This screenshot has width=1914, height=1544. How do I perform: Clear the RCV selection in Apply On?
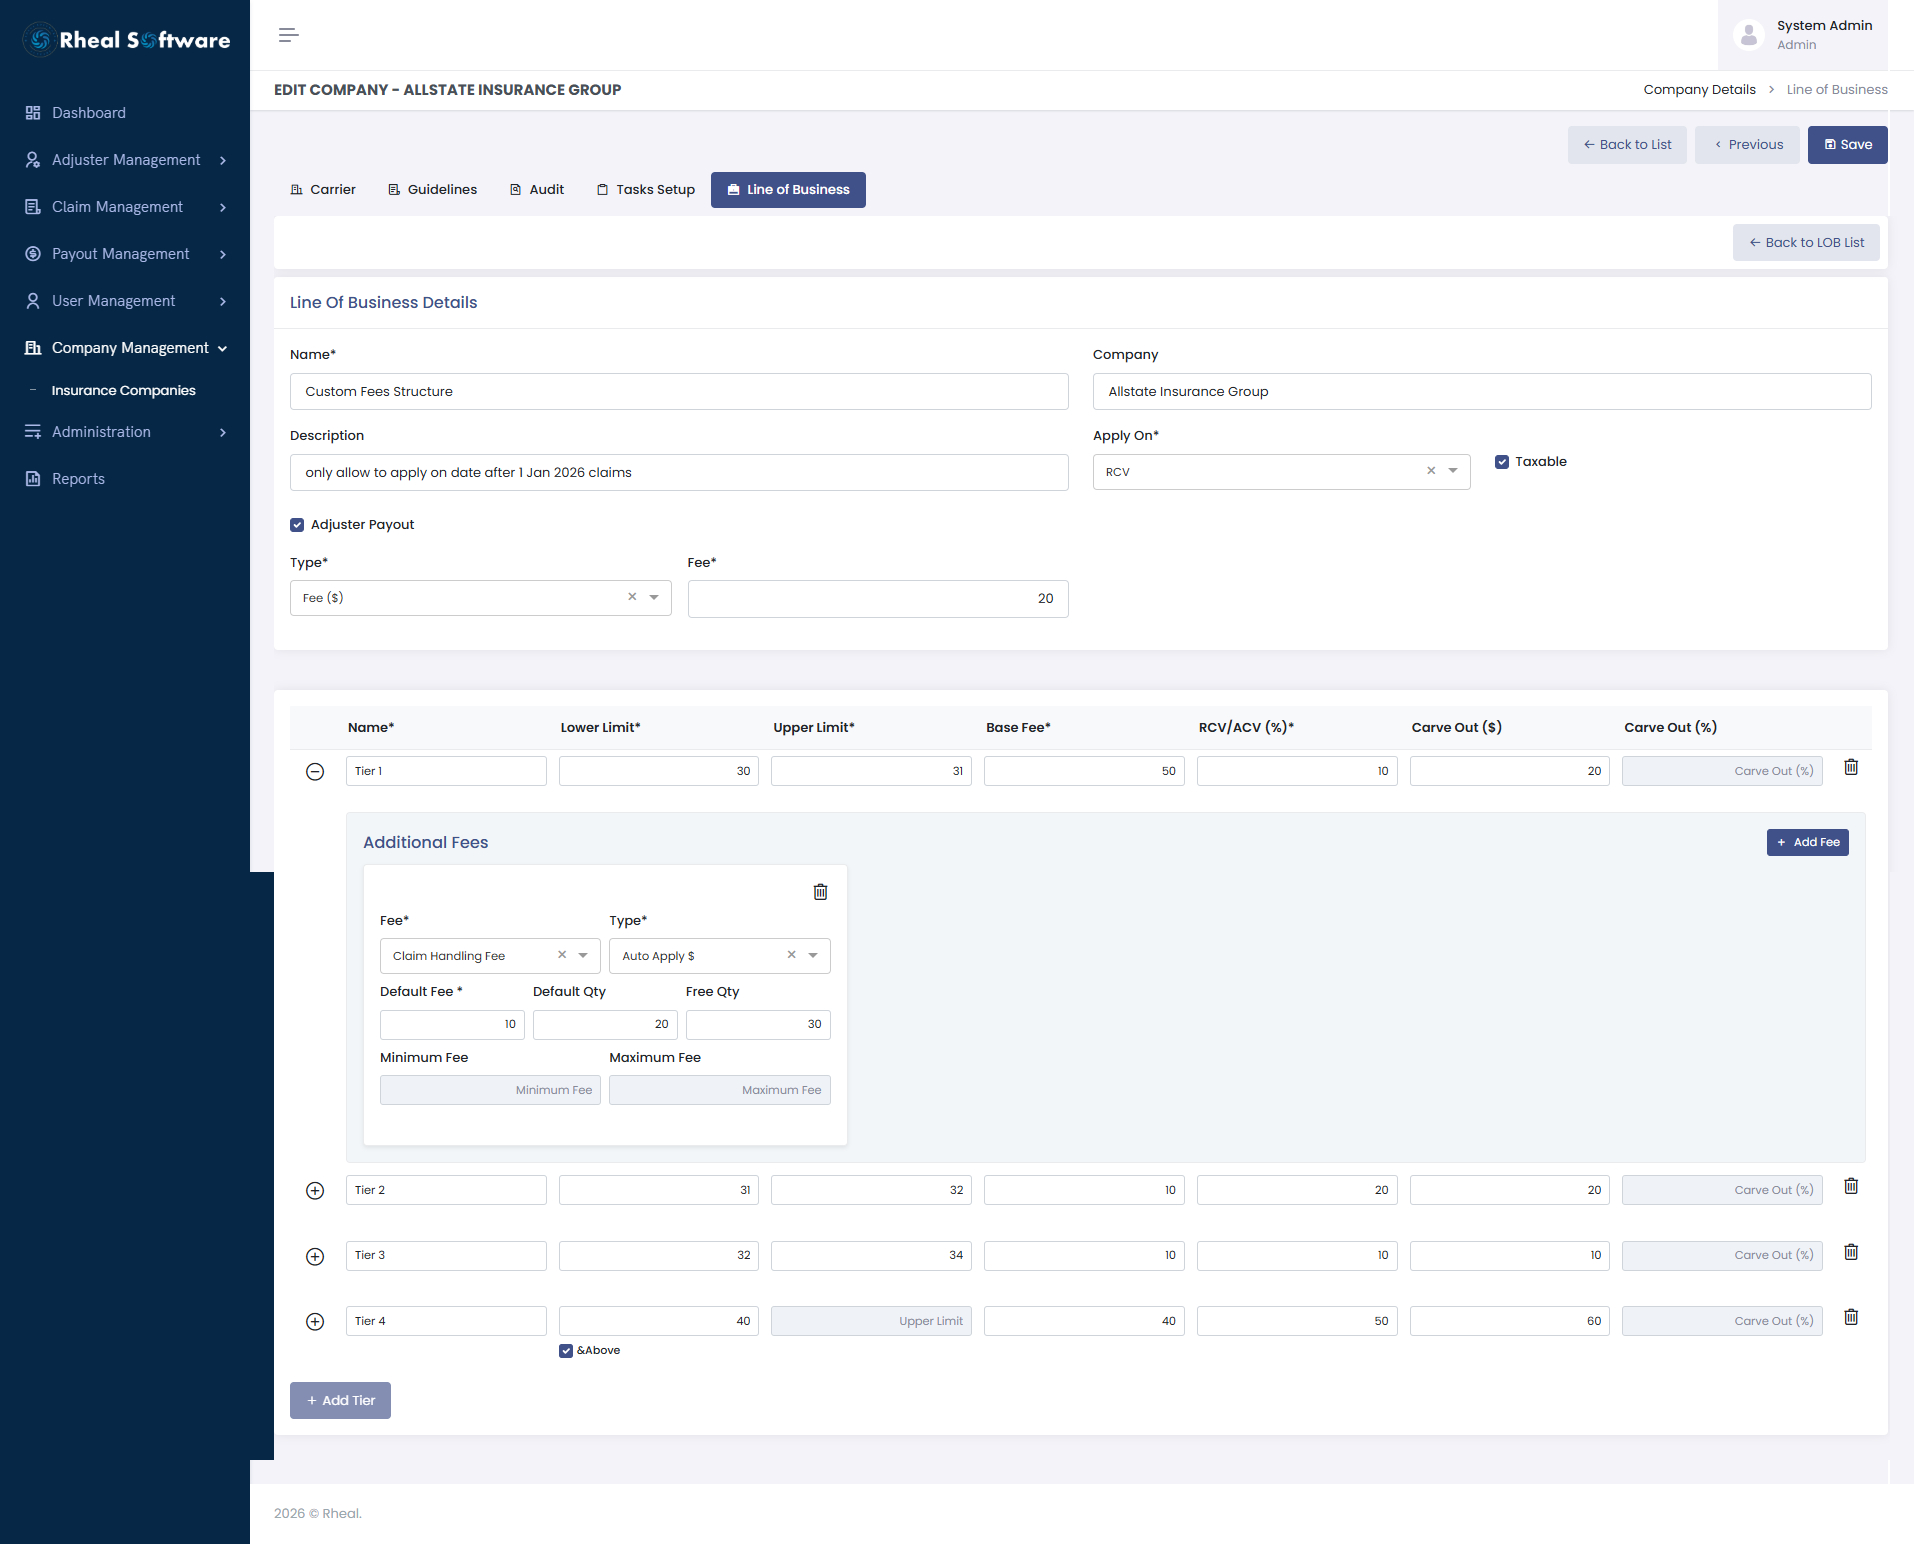[x=1431, y=471]
